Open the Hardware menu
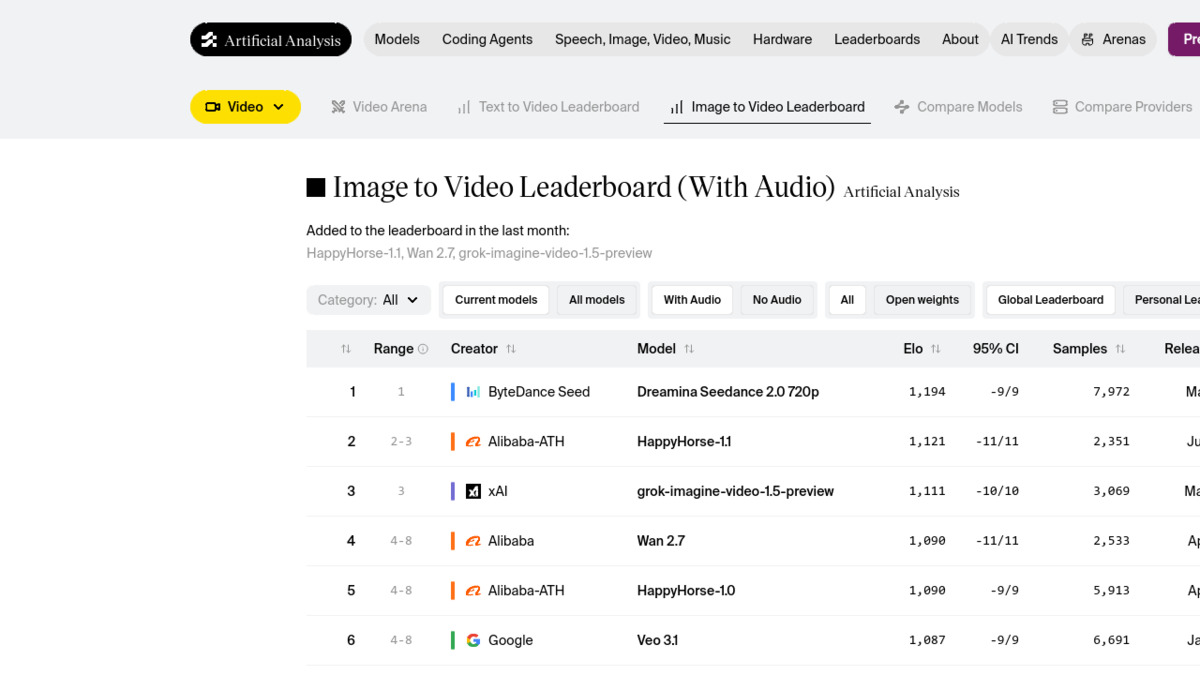This screenshot has width=1200, height=675. [782, 40]
